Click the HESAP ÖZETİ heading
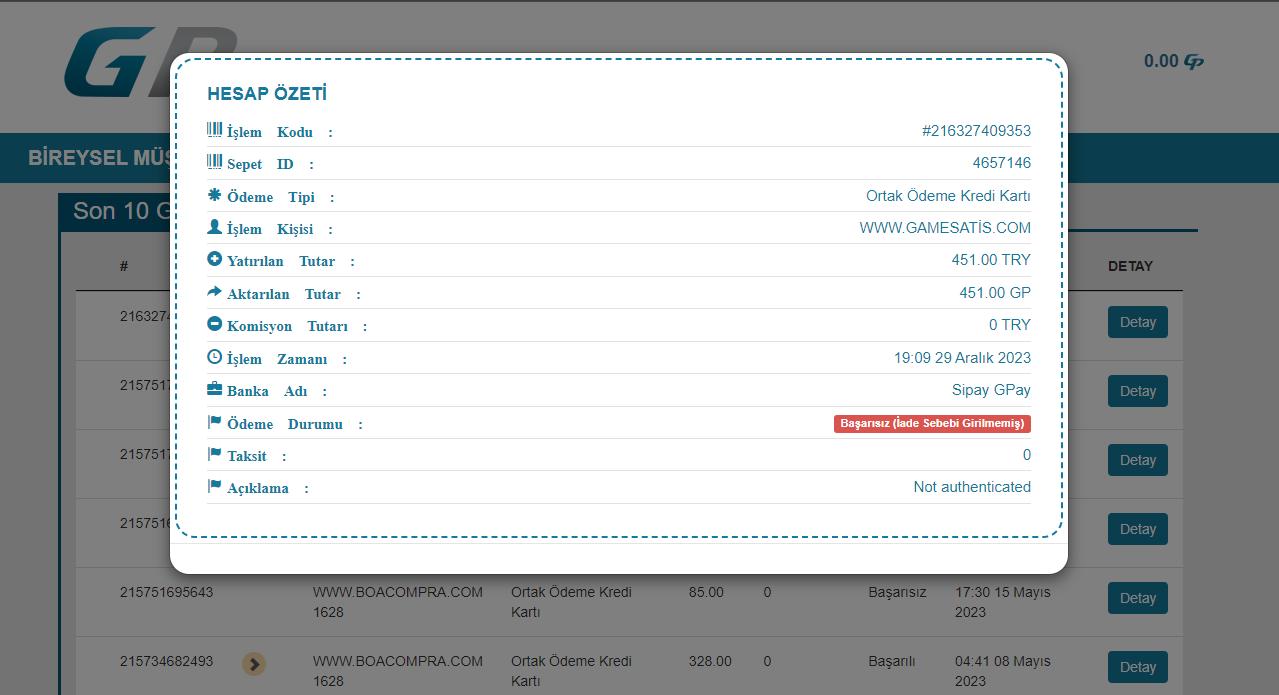Image resolution: width=1279 pixels, height=695 pixels. pos(267,94)
